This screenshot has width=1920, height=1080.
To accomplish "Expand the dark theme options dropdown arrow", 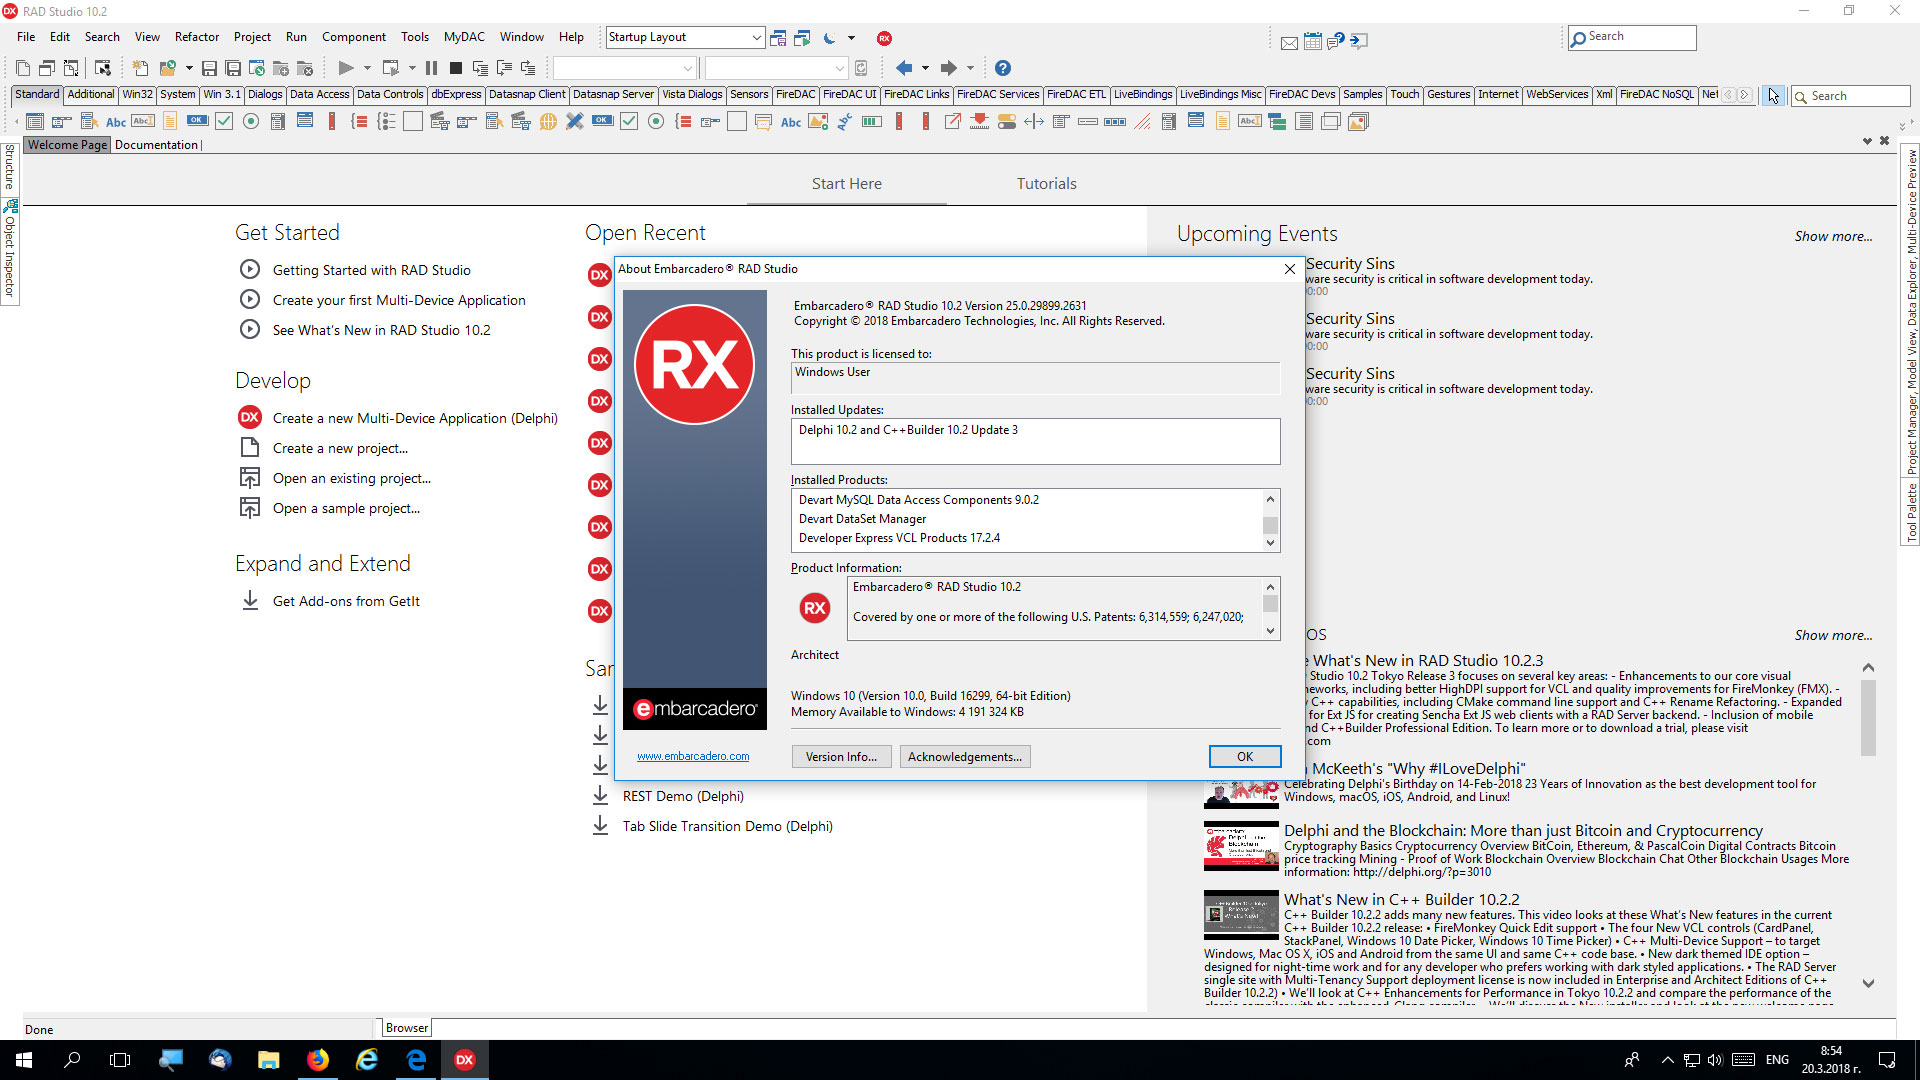I will (852, 38).
